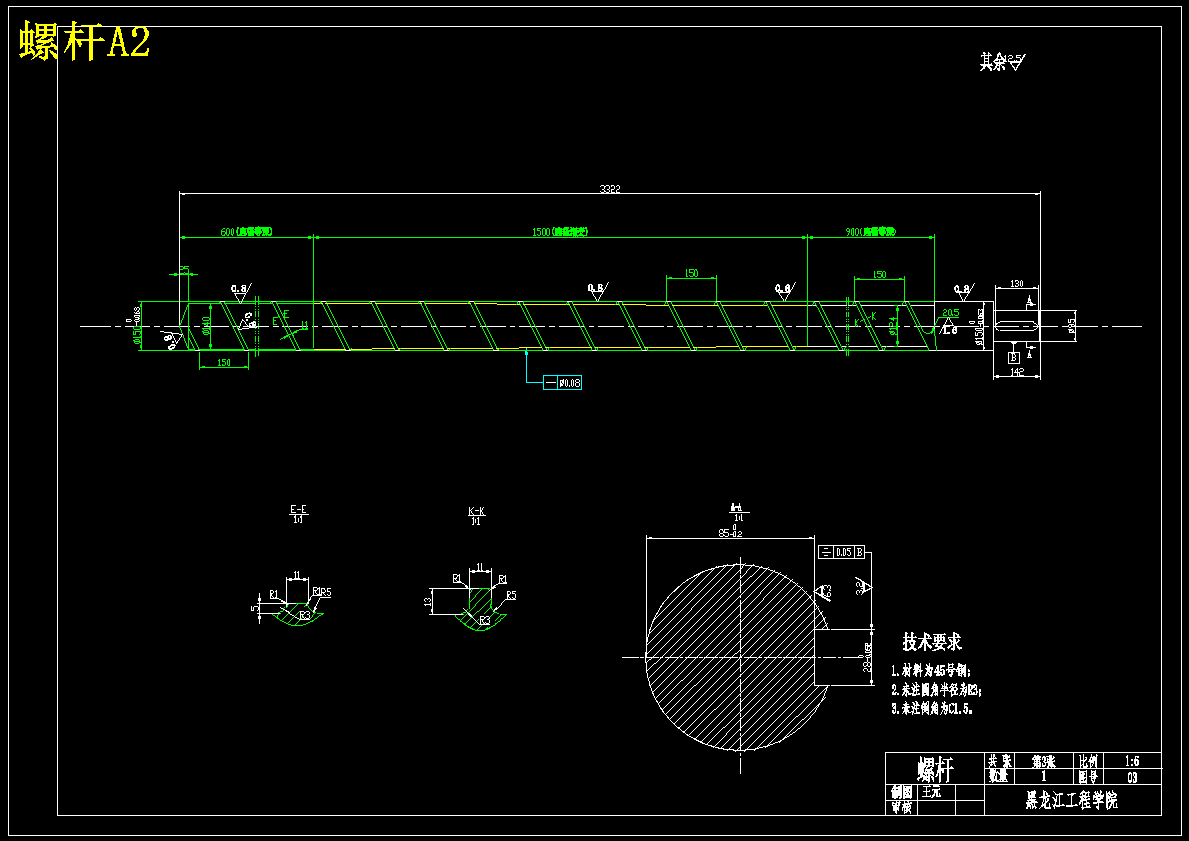Select the "ø0.08" straightness tolerance frame
This screenshot has width=1189, height=841.
pos(563,383)
